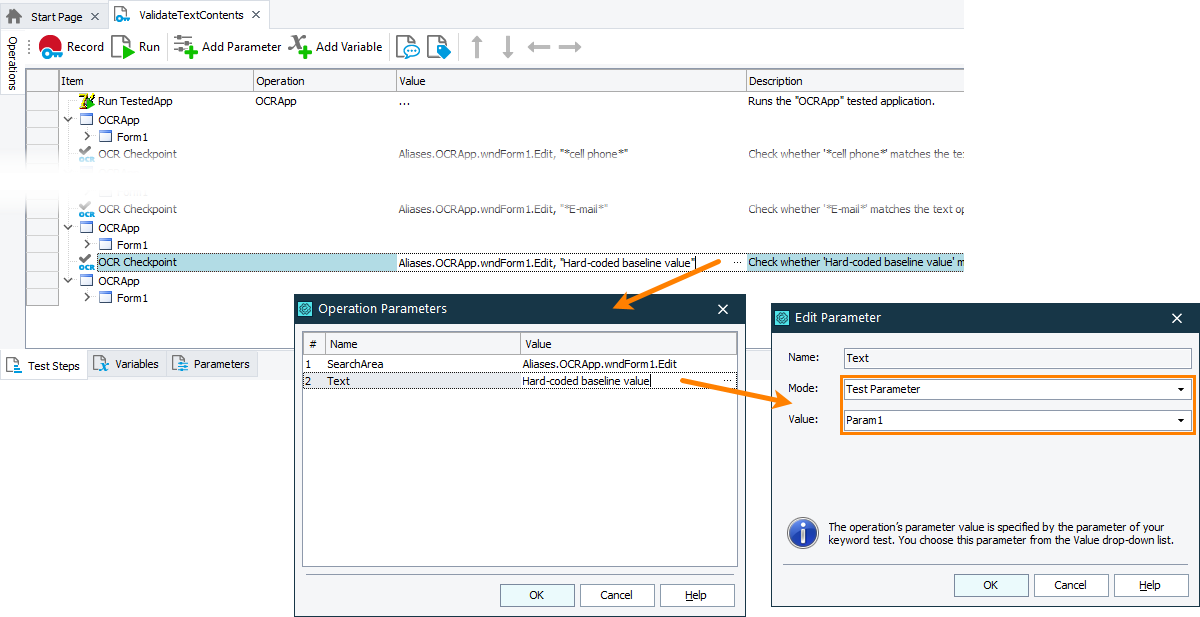Click the OCR icon of E-mail checkpoint
This screenshot has height=617, width=1200.
[86, 209]
